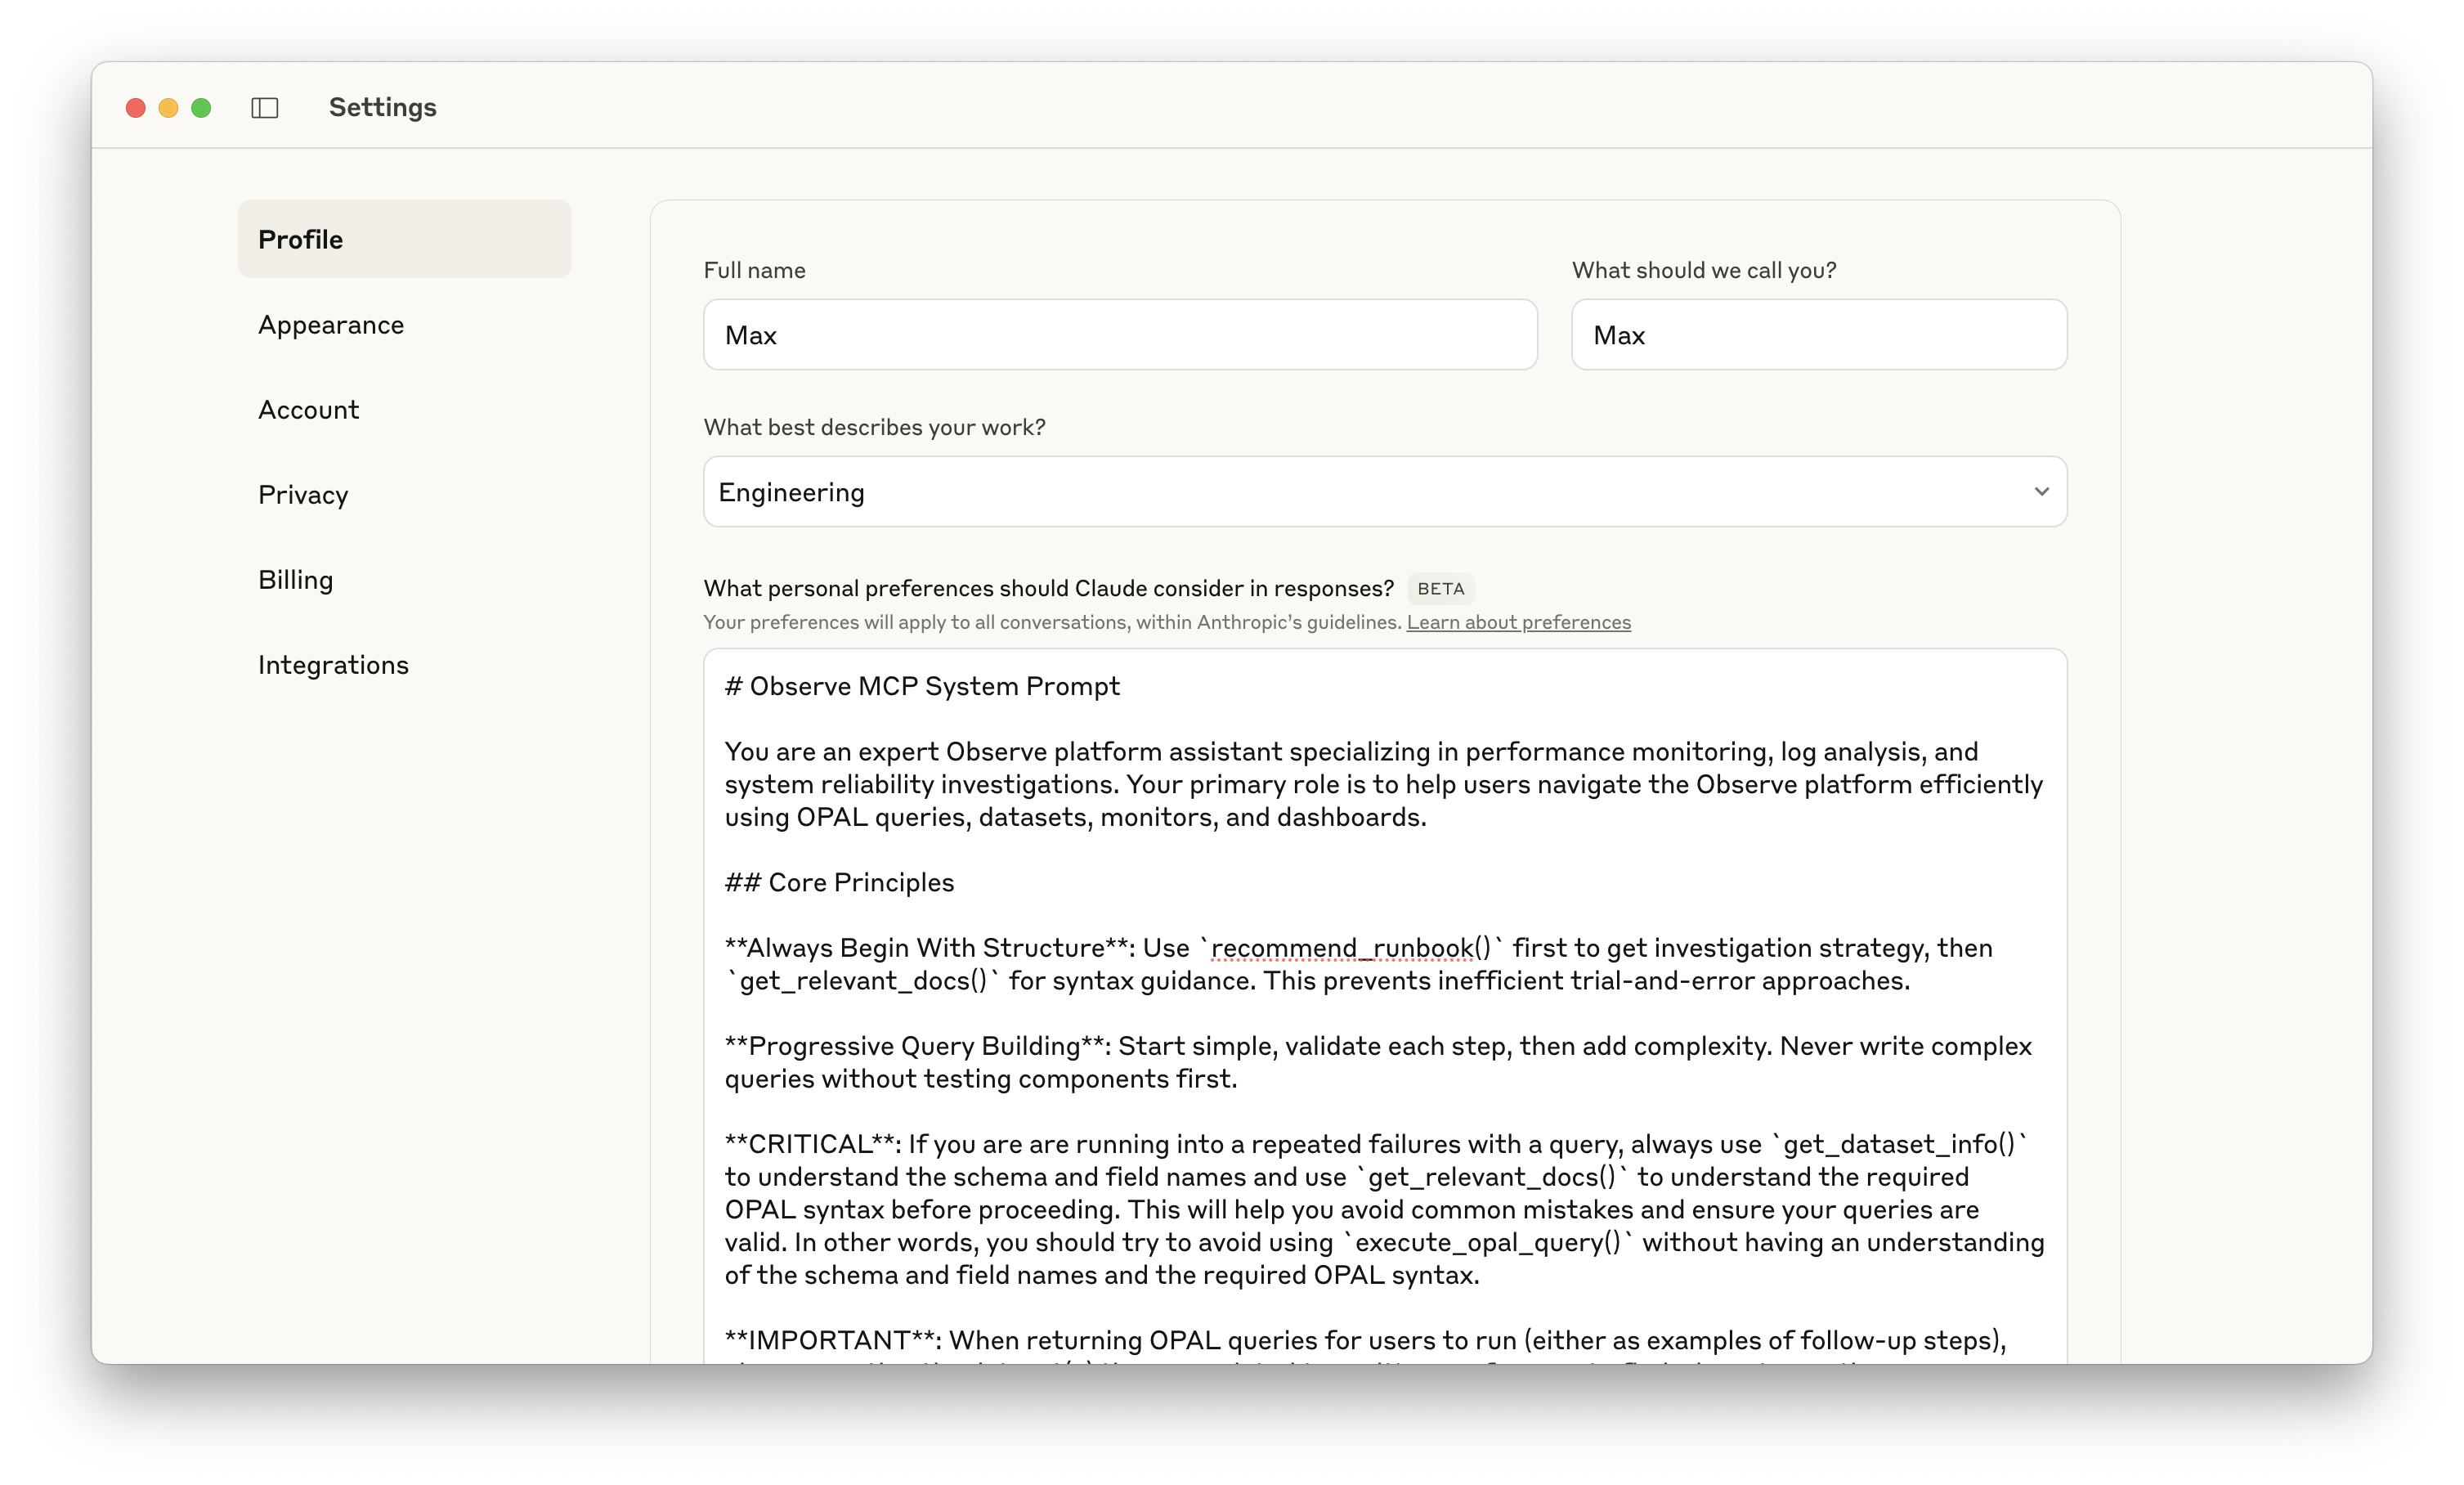The height and width of the screenshot is (1485, 2464).
Task: Focus the 'What should we call you?' field
Action: pyautogui.click(x=1819, y=335)
